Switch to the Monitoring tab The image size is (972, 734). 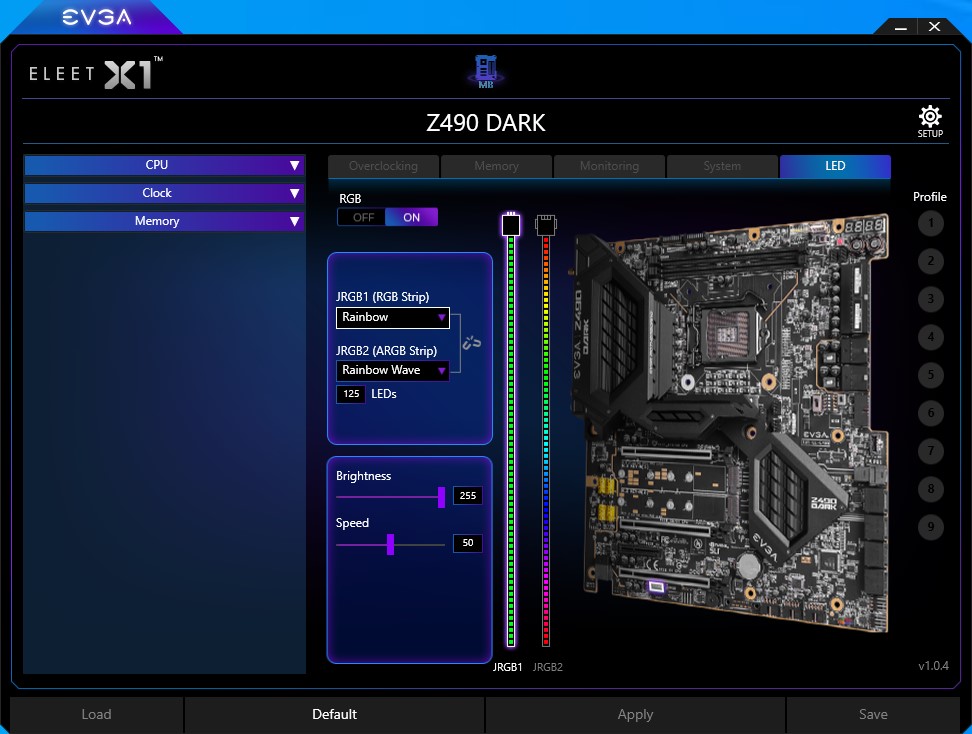[x=609, y=166]
